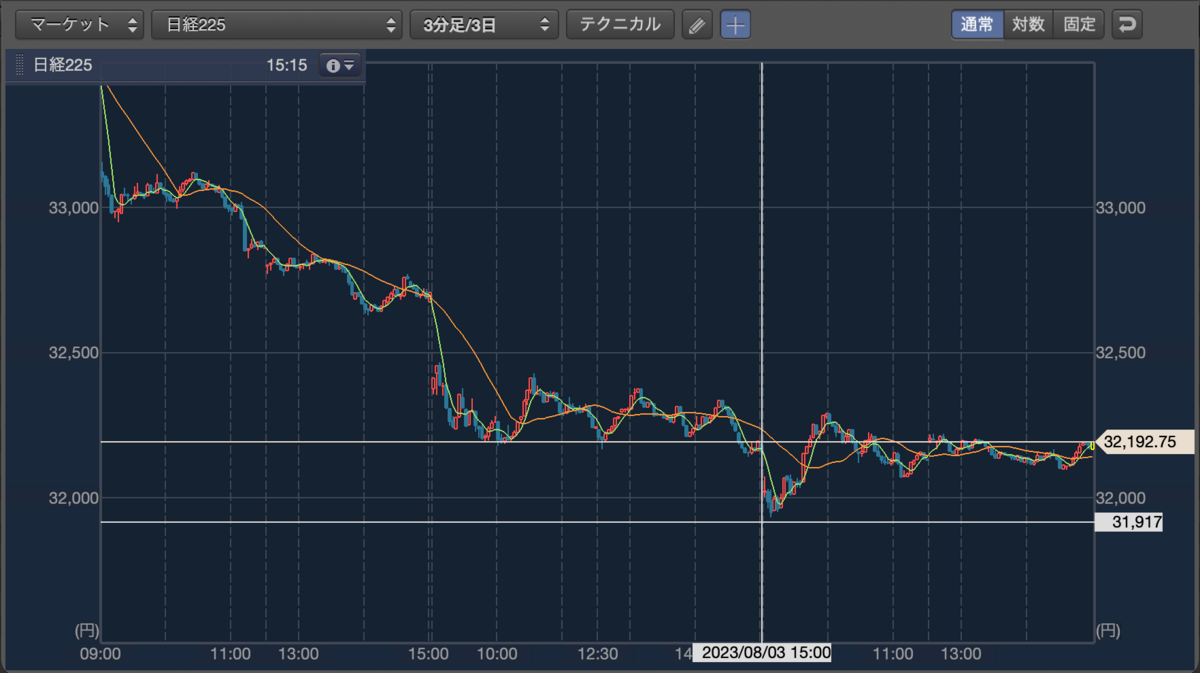
Task: Select the pencil drawing tool
Action: click(697, 25)
